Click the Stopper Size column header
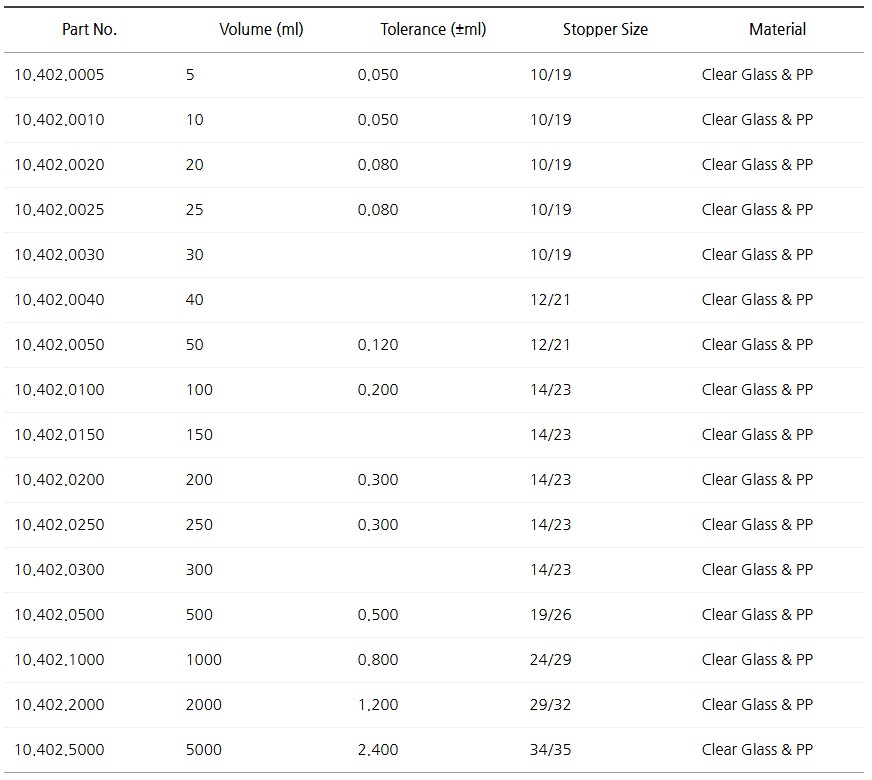Screen dimensions: 872x780 [605, 29]
